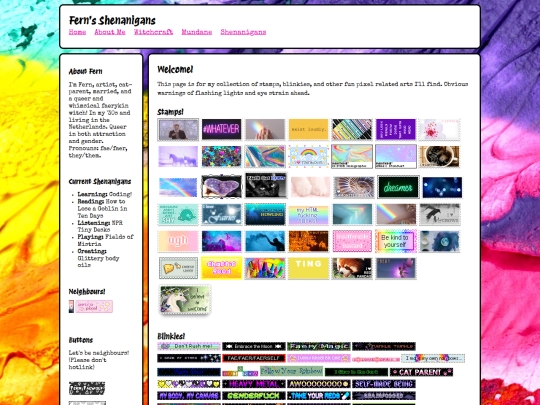540x405 pixels.
Task: Click the 'I believe in unicorns' stamp
Action: coord(185,299)
